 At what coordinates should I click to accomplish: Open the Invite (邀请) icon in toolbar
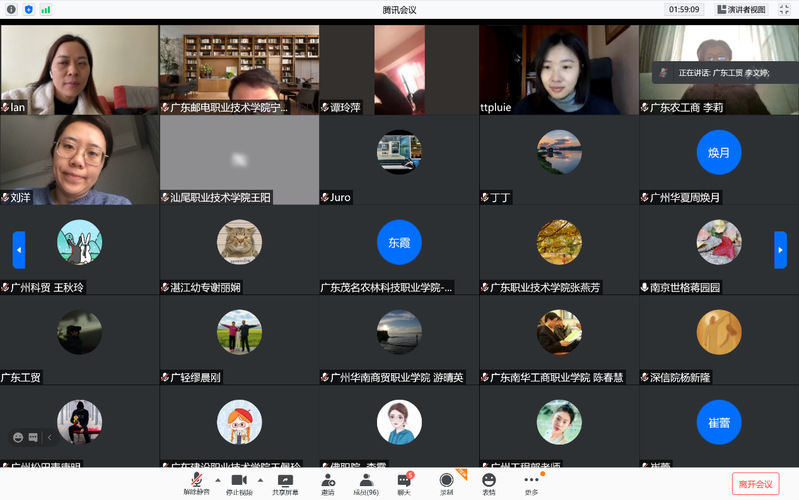(x=327, y=481)
